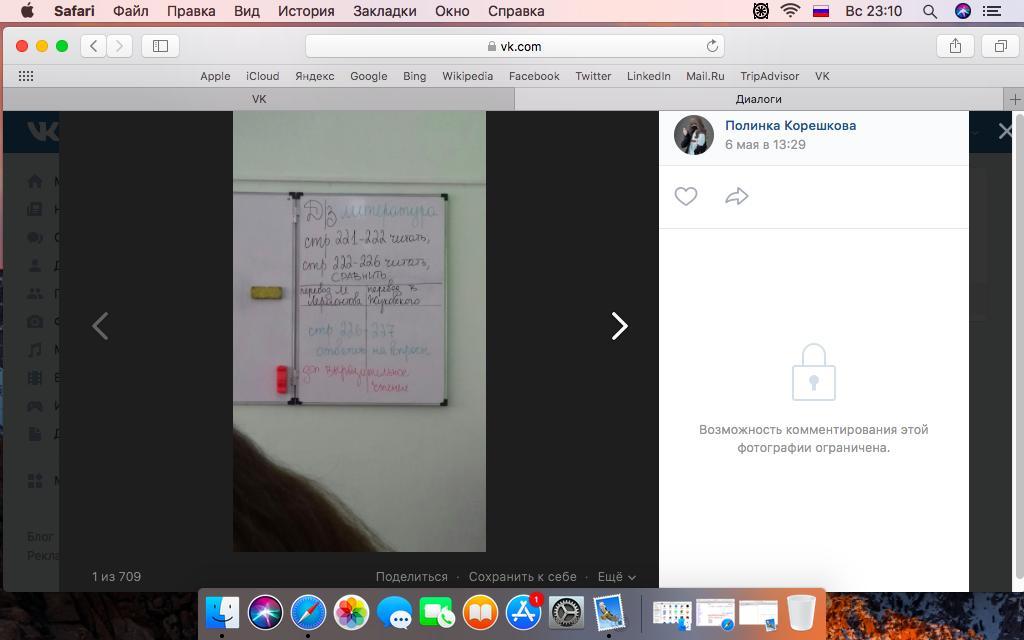Open the Wi-Fi status menu
Image resolution: width=1024 pixels, height=640 pixels.
(x=790, y=10)
